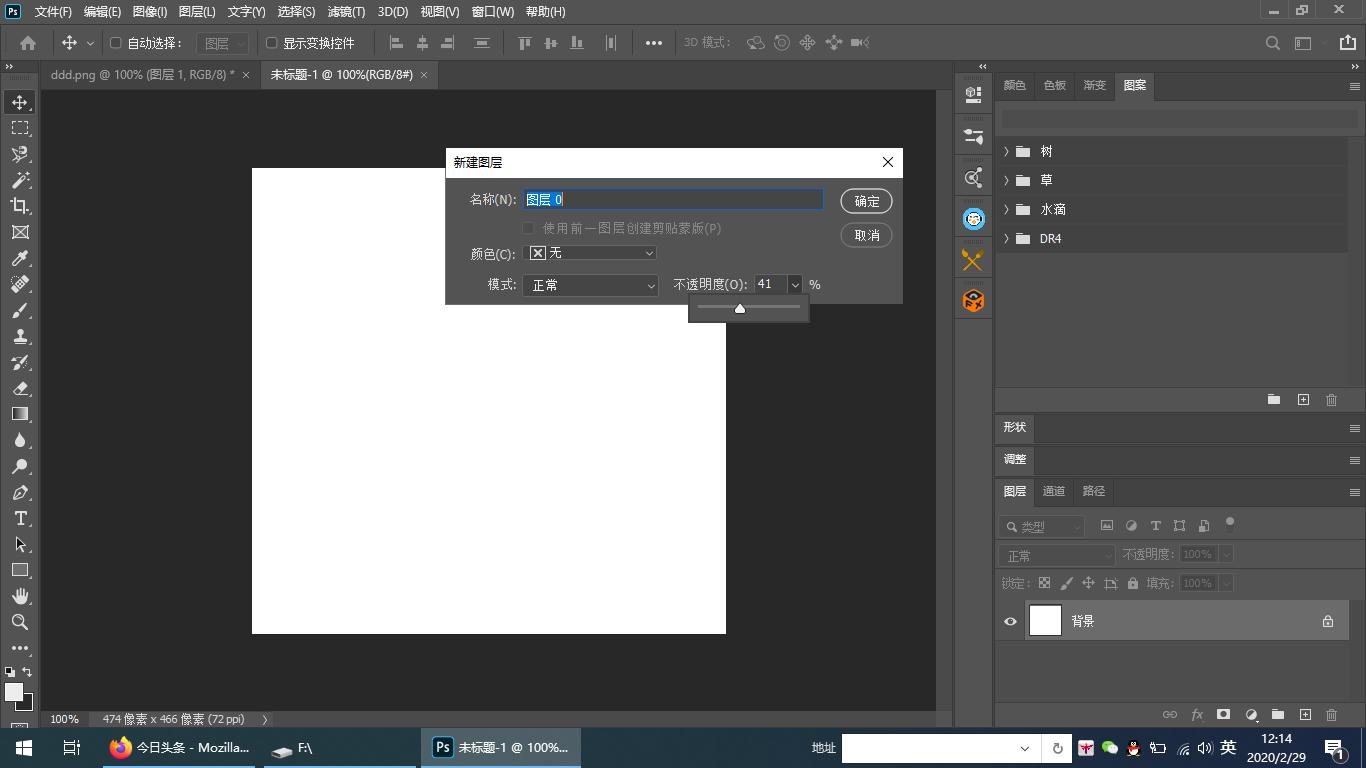Select the Crop tool
The image size is (1366, 768).
tap(20, 206)
